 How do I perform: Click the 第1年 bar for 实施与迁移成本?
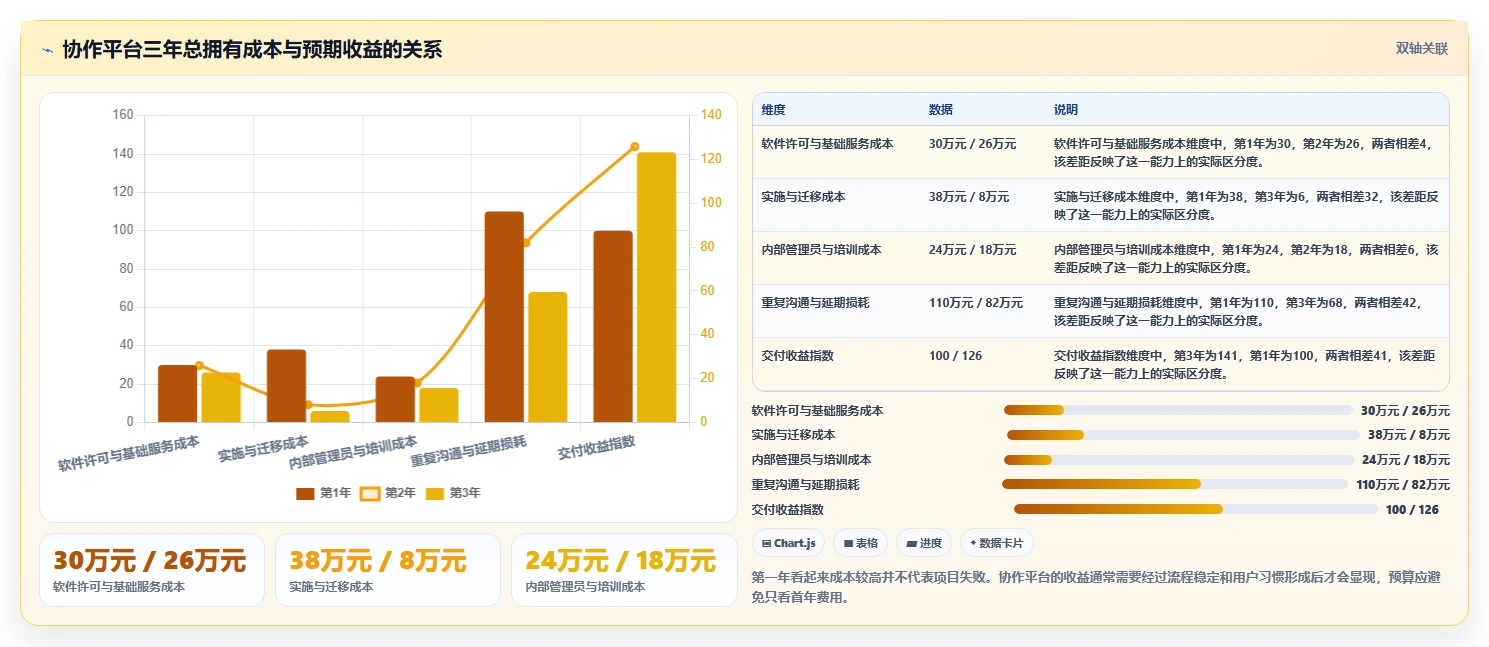(286, 386)
